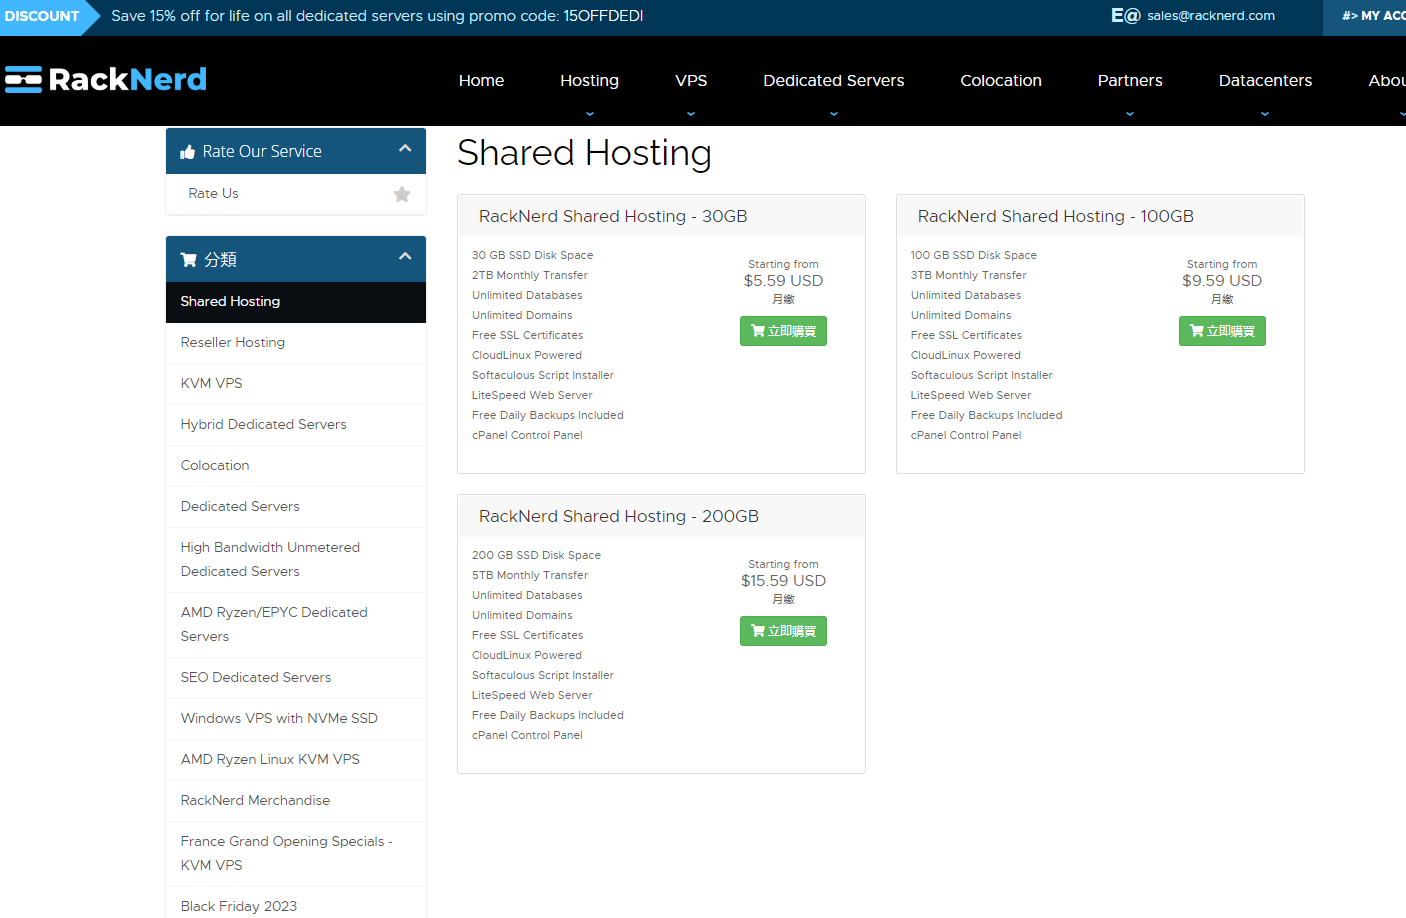Click the star icon beside Rate Us
Image resolution: width=1406 pixels, height=918 pixels.
pyautogui.click(x=402, y=194)
